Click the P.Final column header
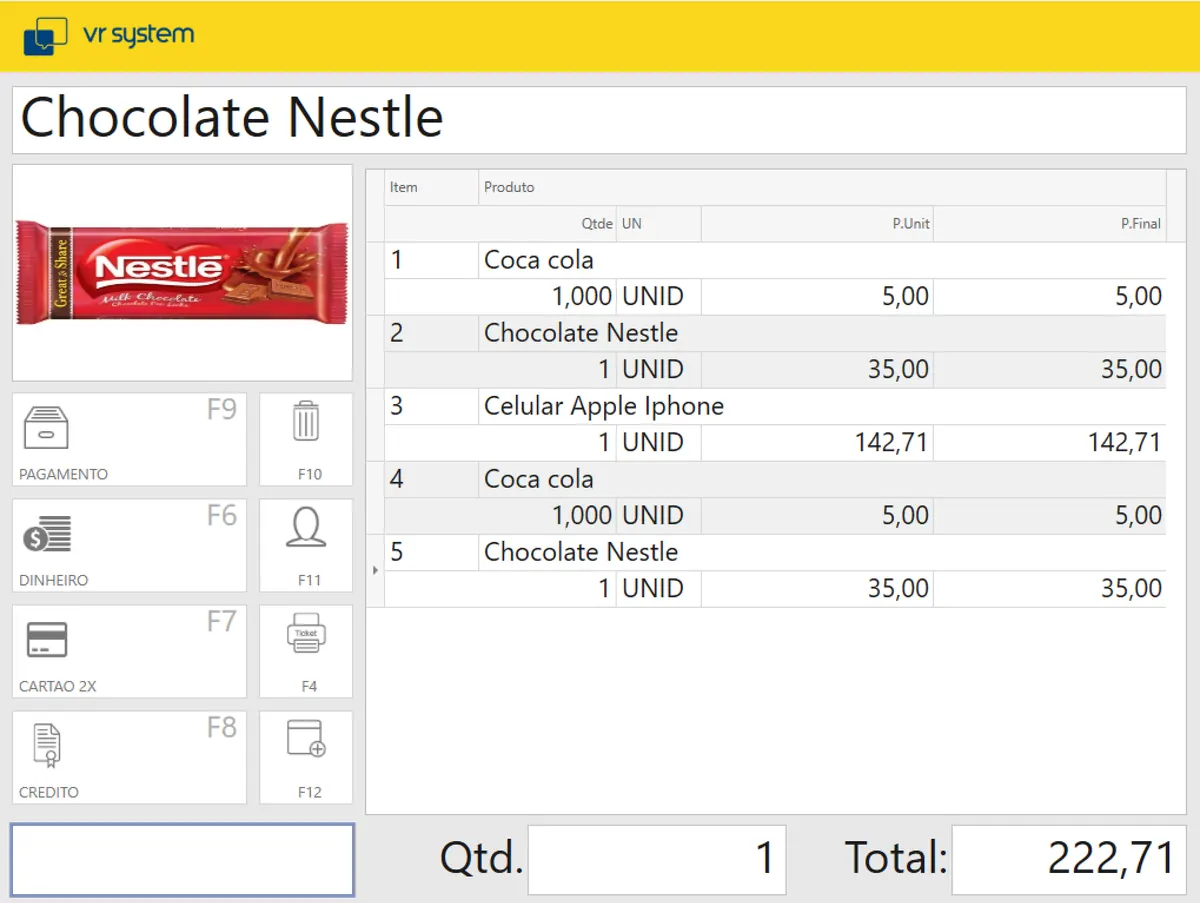 click(x=1049, y=224)
